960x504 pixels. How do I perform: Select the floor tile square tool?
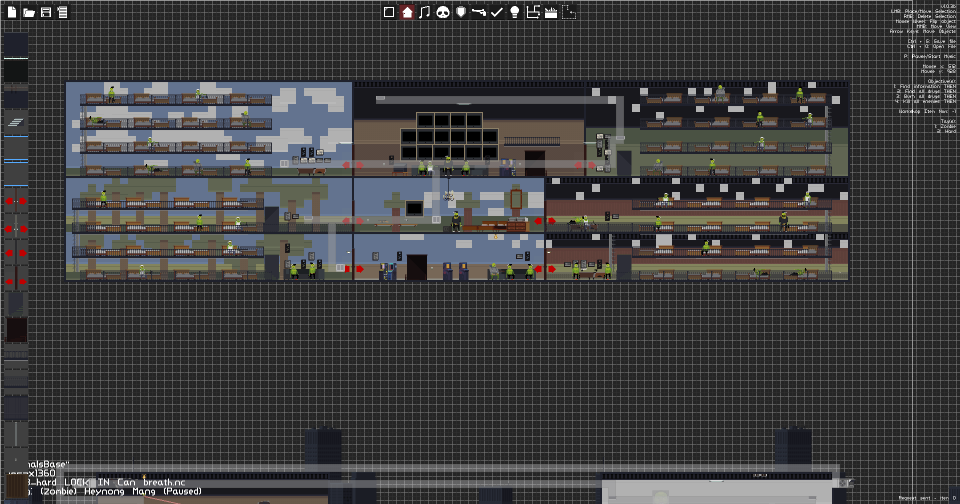389,12
